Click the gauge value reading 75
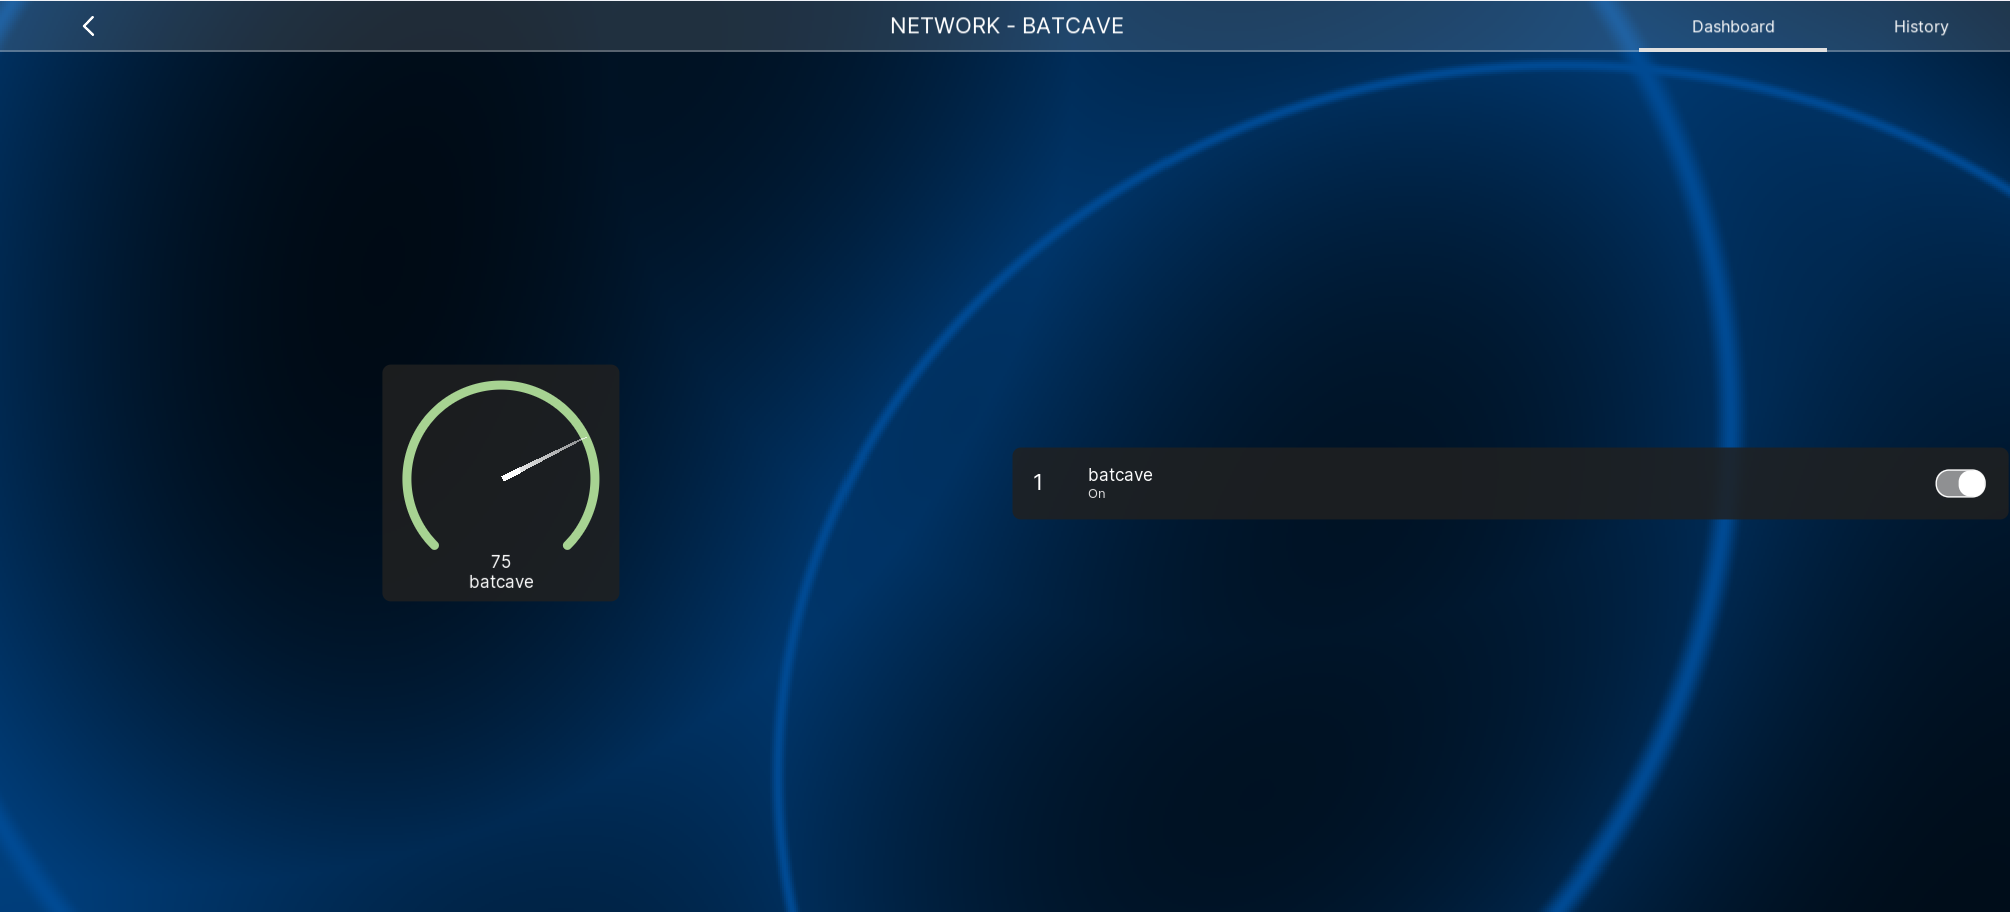The image size is (2010, 912). [x=501, y=562]
